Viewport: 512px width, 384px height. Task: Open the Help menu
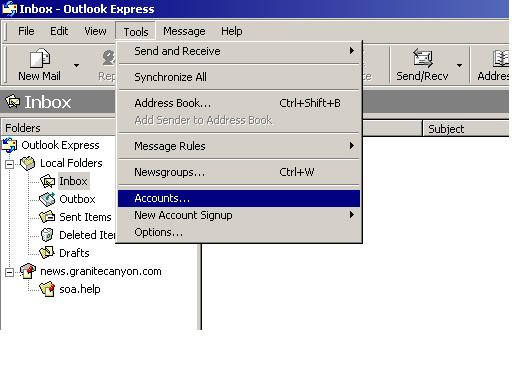232,31
